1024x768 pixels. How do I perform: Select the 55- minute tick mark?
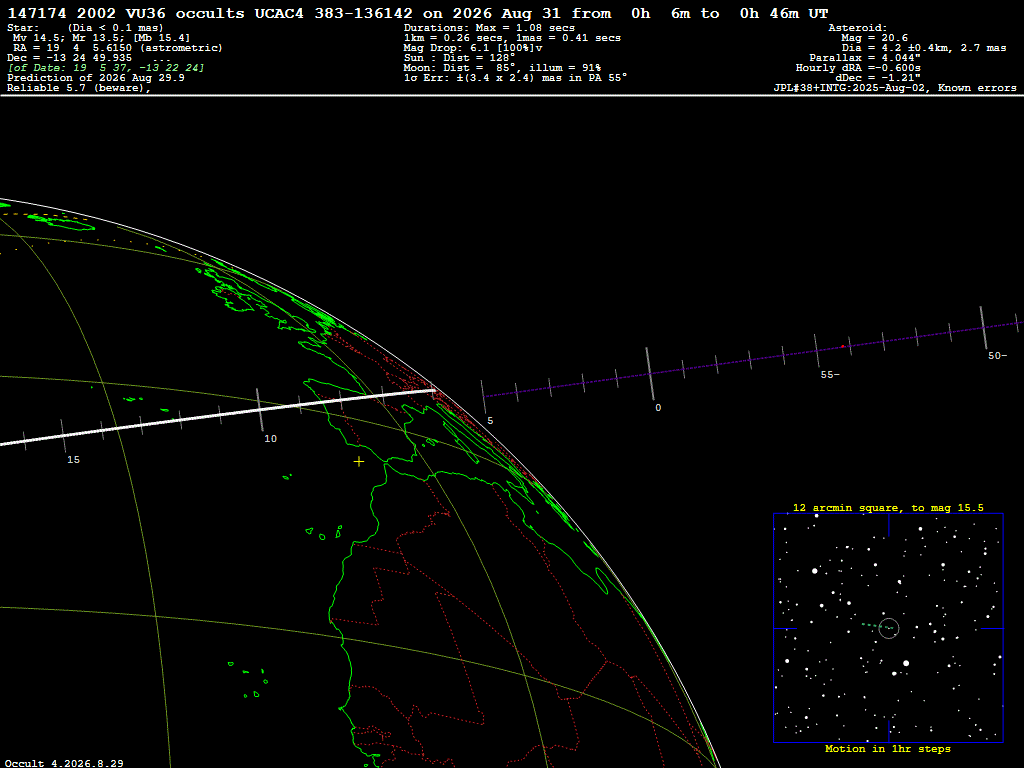[816, 351]
